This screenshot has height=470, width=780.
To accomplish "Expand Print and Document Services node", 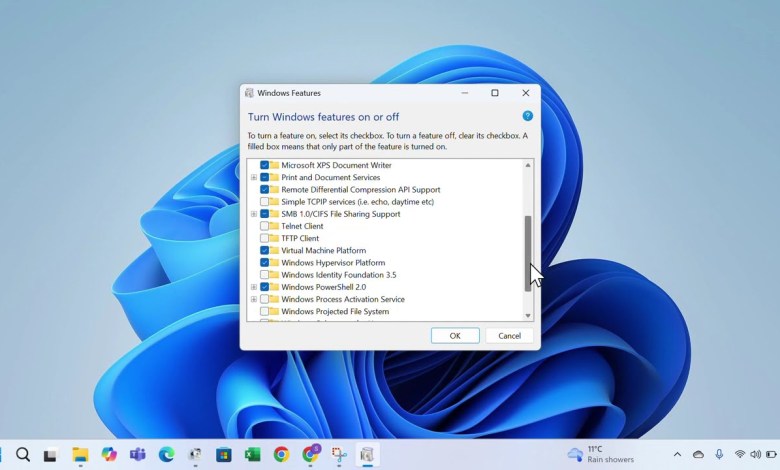I will [x=254, y=177].
